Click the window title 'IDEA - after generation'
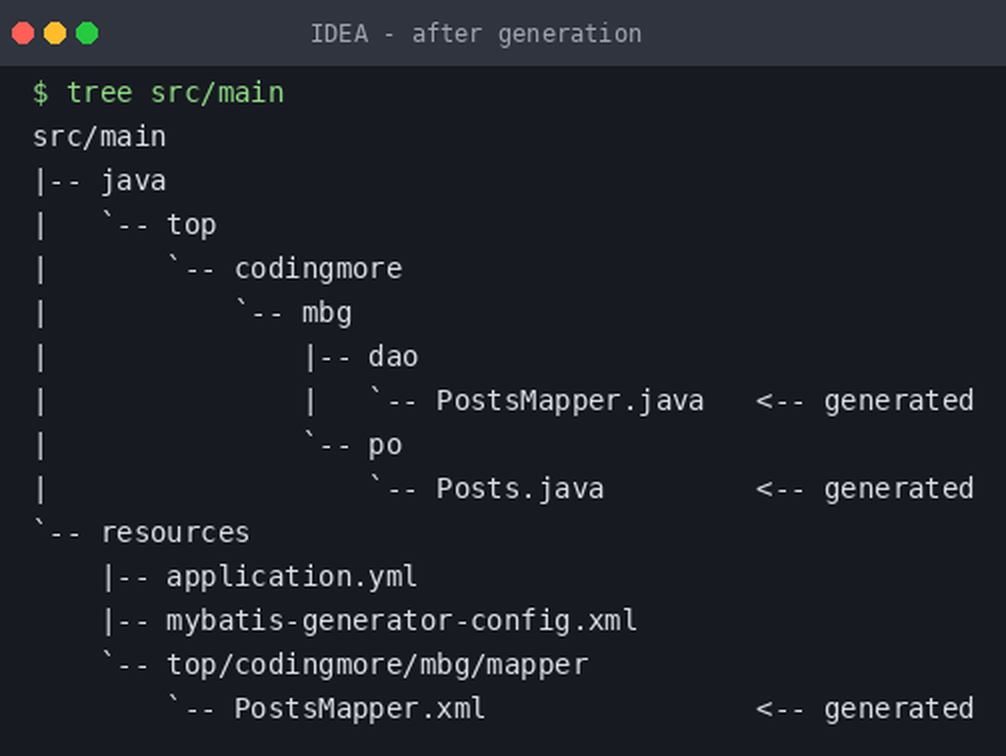1006x756 pixels. (476, 34)
